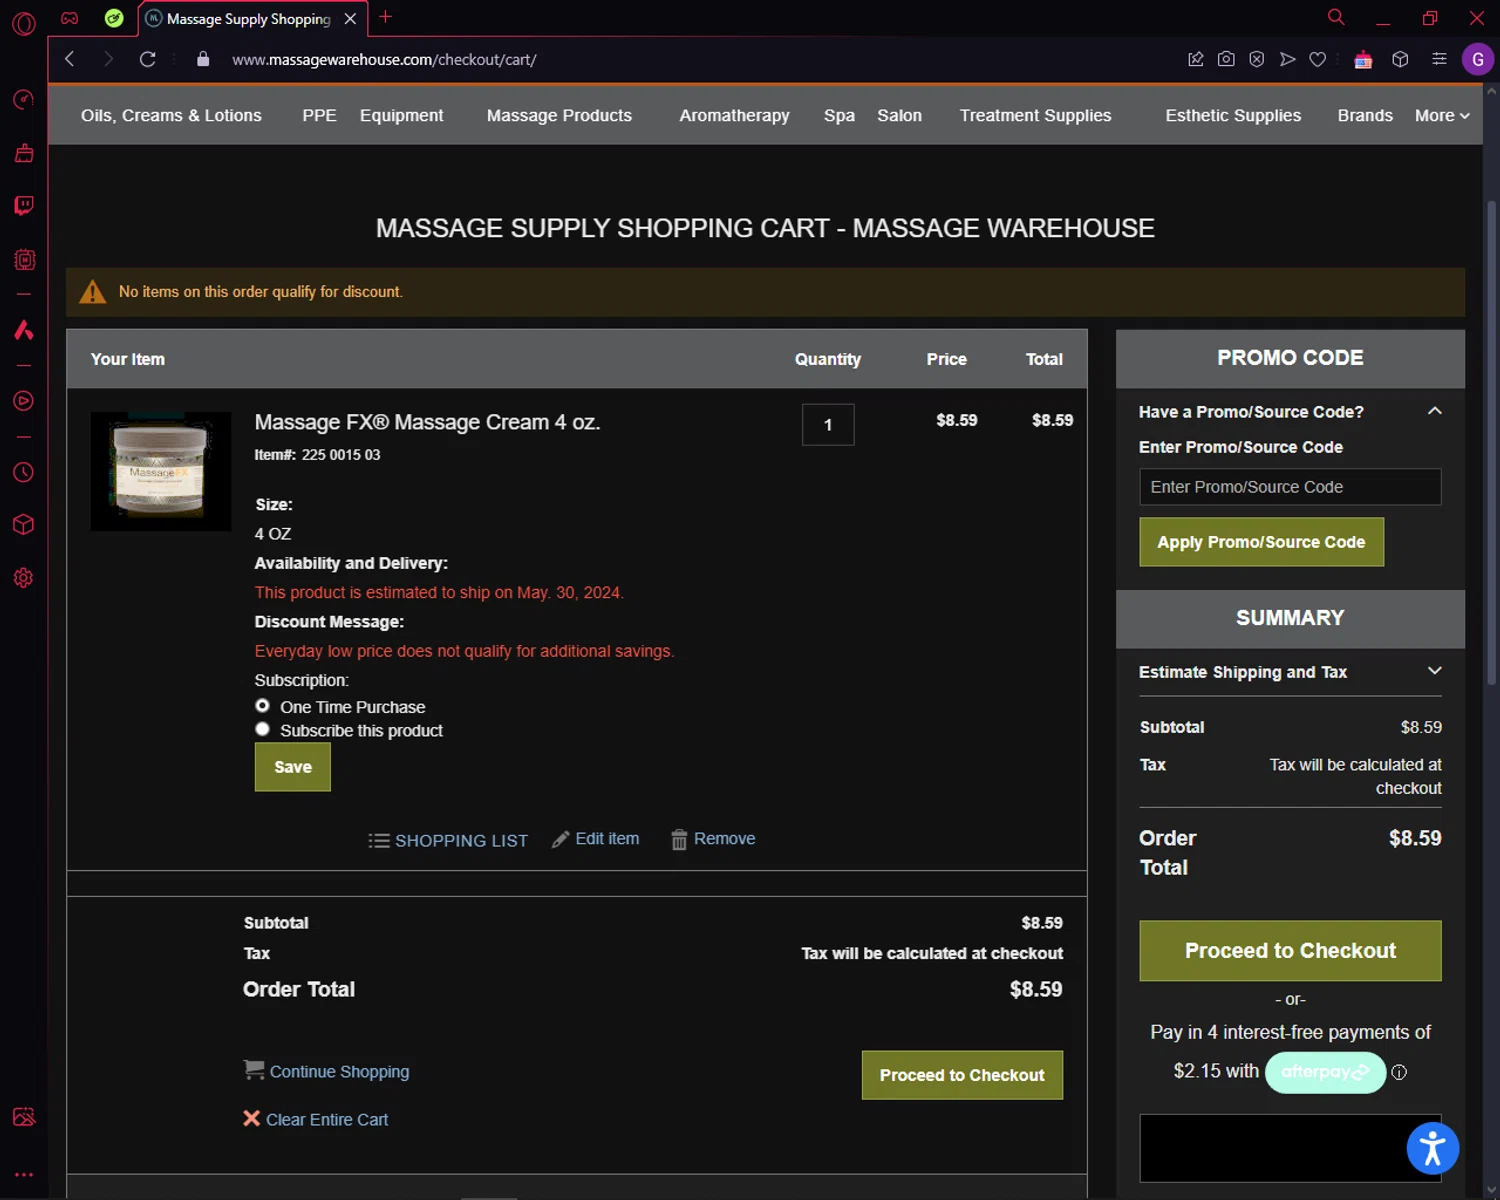
Task: Open the Spa category
Action: [x=839, y=115]
